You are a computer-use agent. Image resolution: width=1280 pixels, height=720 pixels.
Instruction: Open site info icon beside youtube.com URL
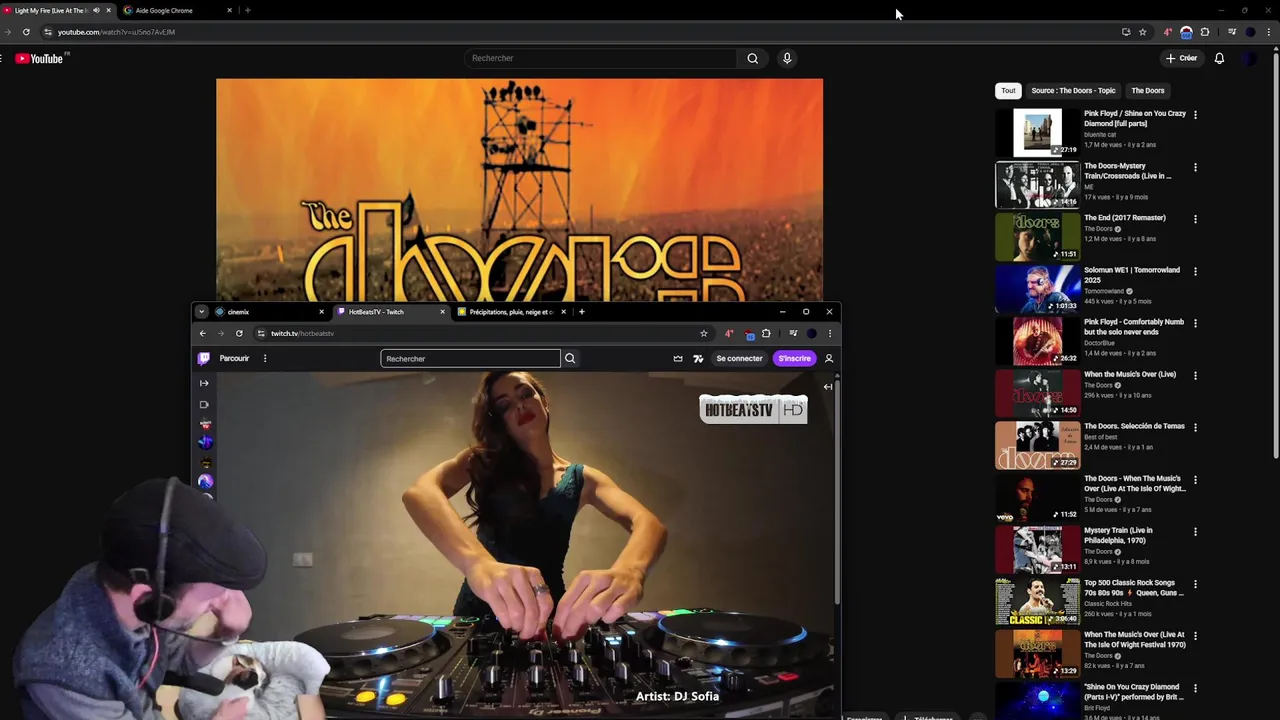[x=48, y=32]
